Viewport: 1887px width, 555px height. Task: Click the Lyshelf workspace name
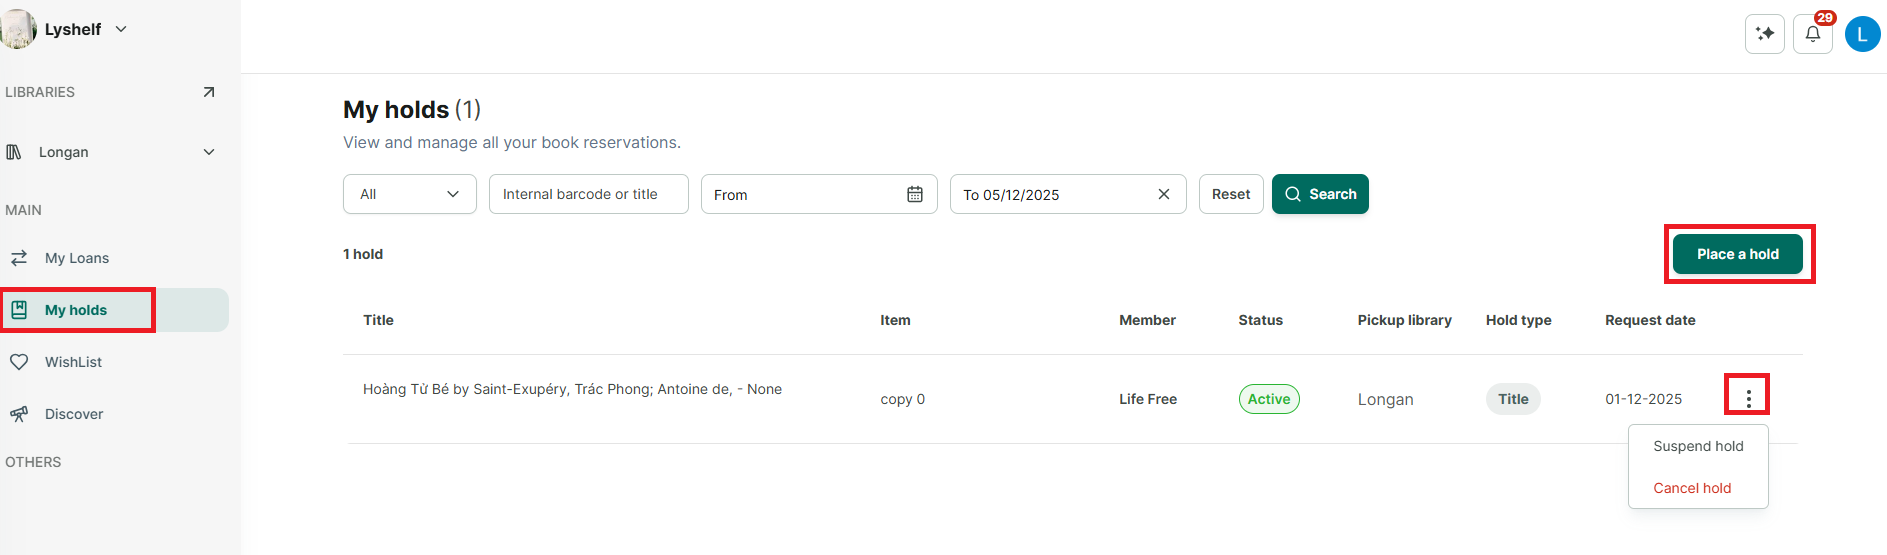[x=73, y=29]
